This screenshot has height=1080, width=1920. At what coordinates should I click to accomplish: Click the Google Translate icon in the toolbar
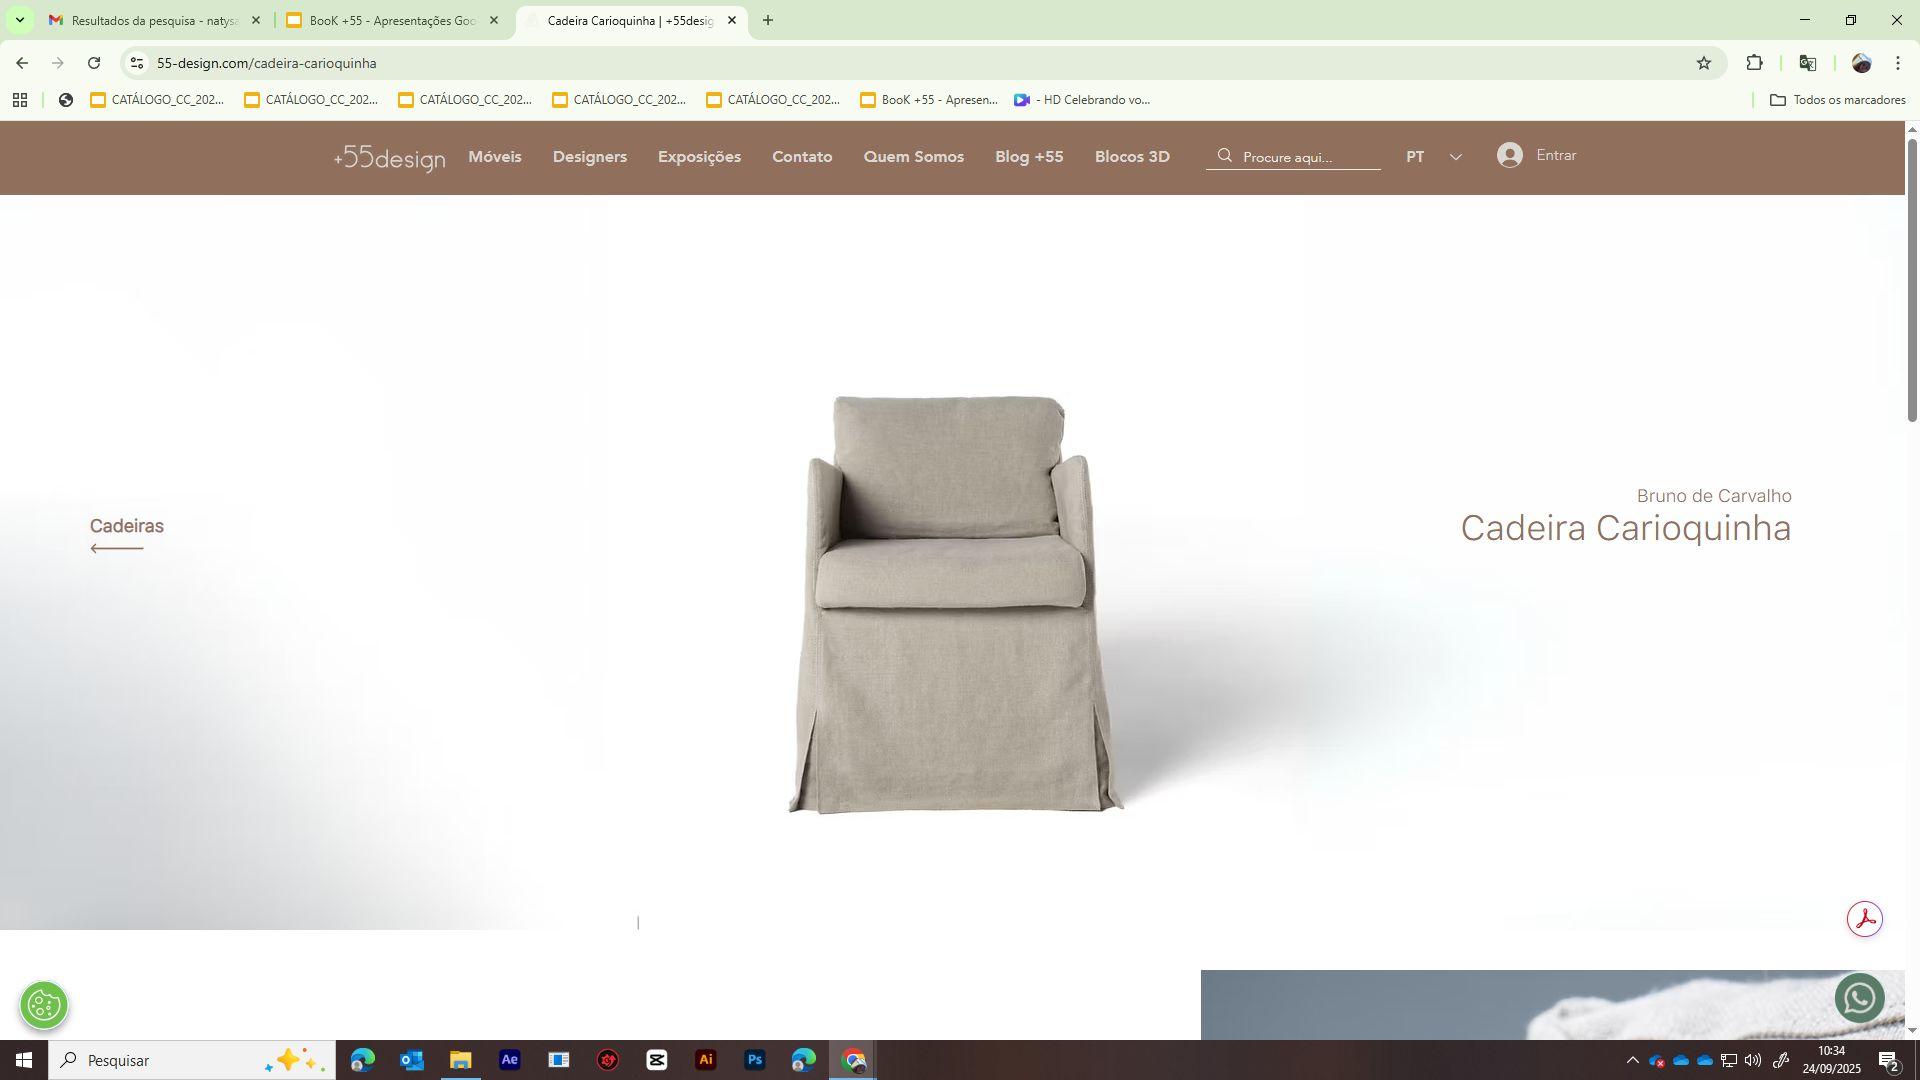[x=1807, y=63]
